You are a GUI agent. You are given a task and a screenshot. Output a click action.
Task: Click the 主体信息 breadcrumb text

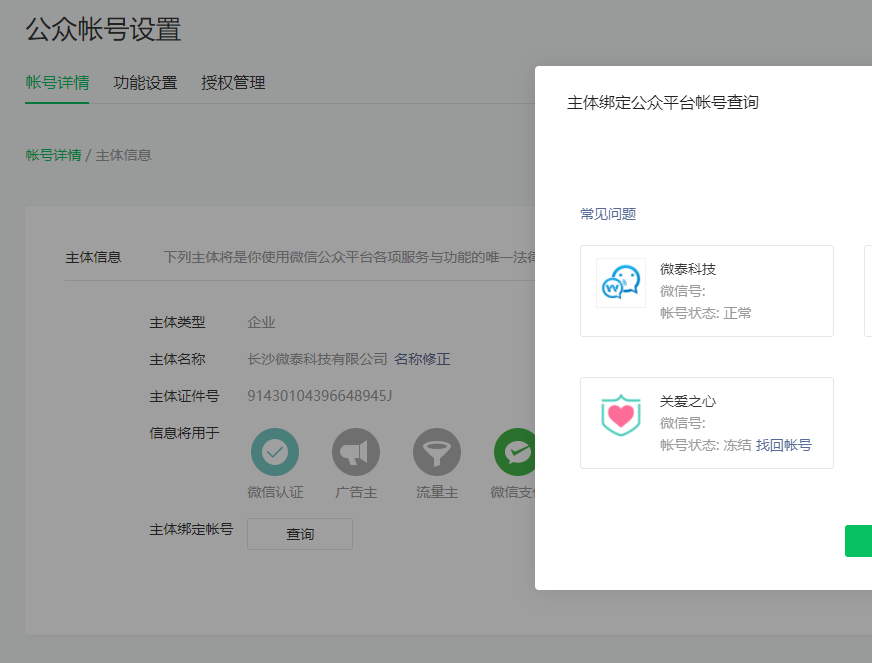point(123,155)
